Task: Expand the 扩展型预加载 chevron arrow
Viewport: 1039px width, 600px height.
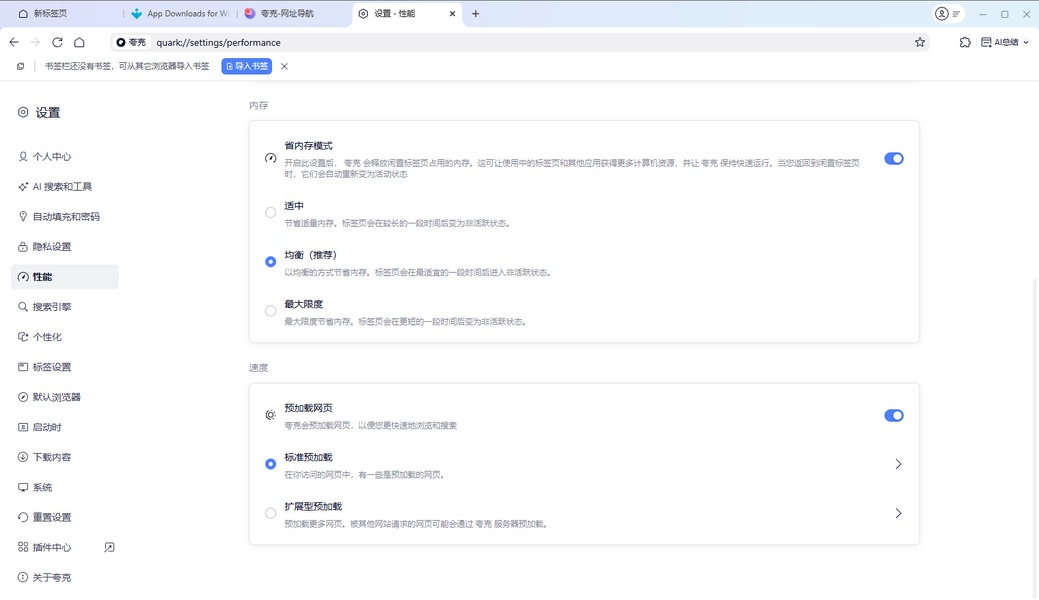Action: (x=898, y=513)
